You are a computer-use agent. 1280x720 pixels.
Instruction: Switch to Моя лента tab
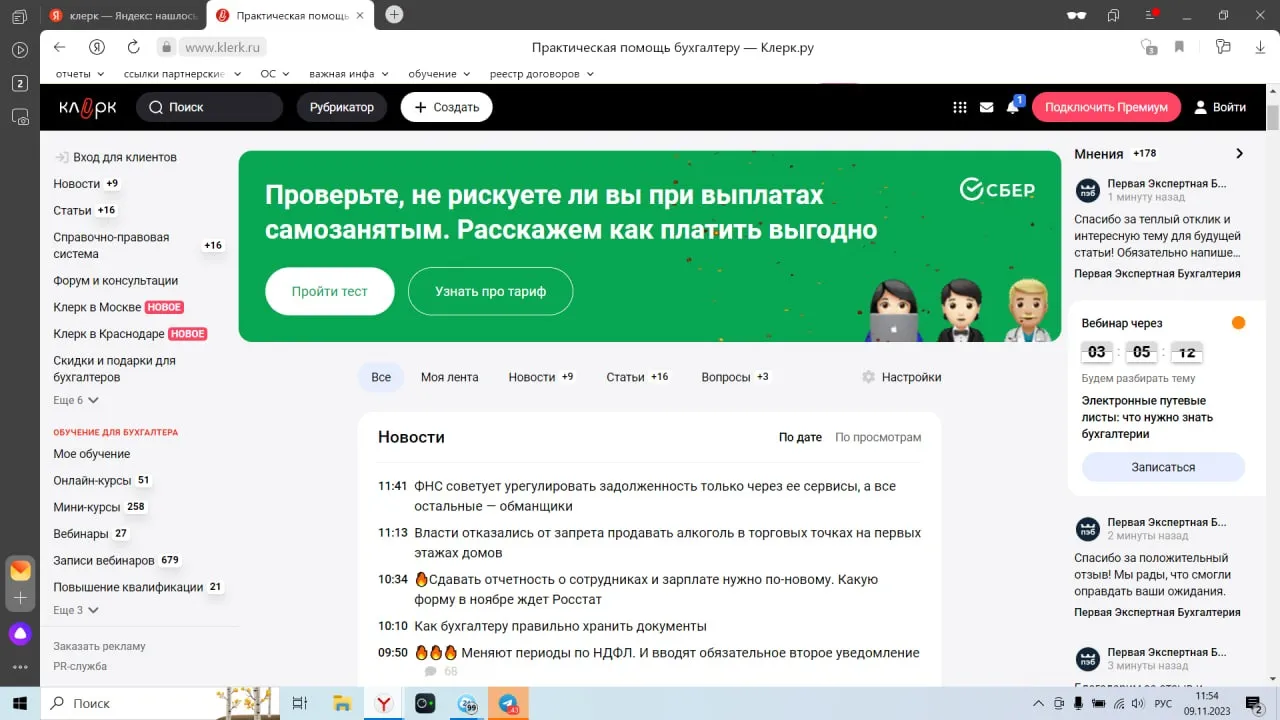[x=449, y=377]
